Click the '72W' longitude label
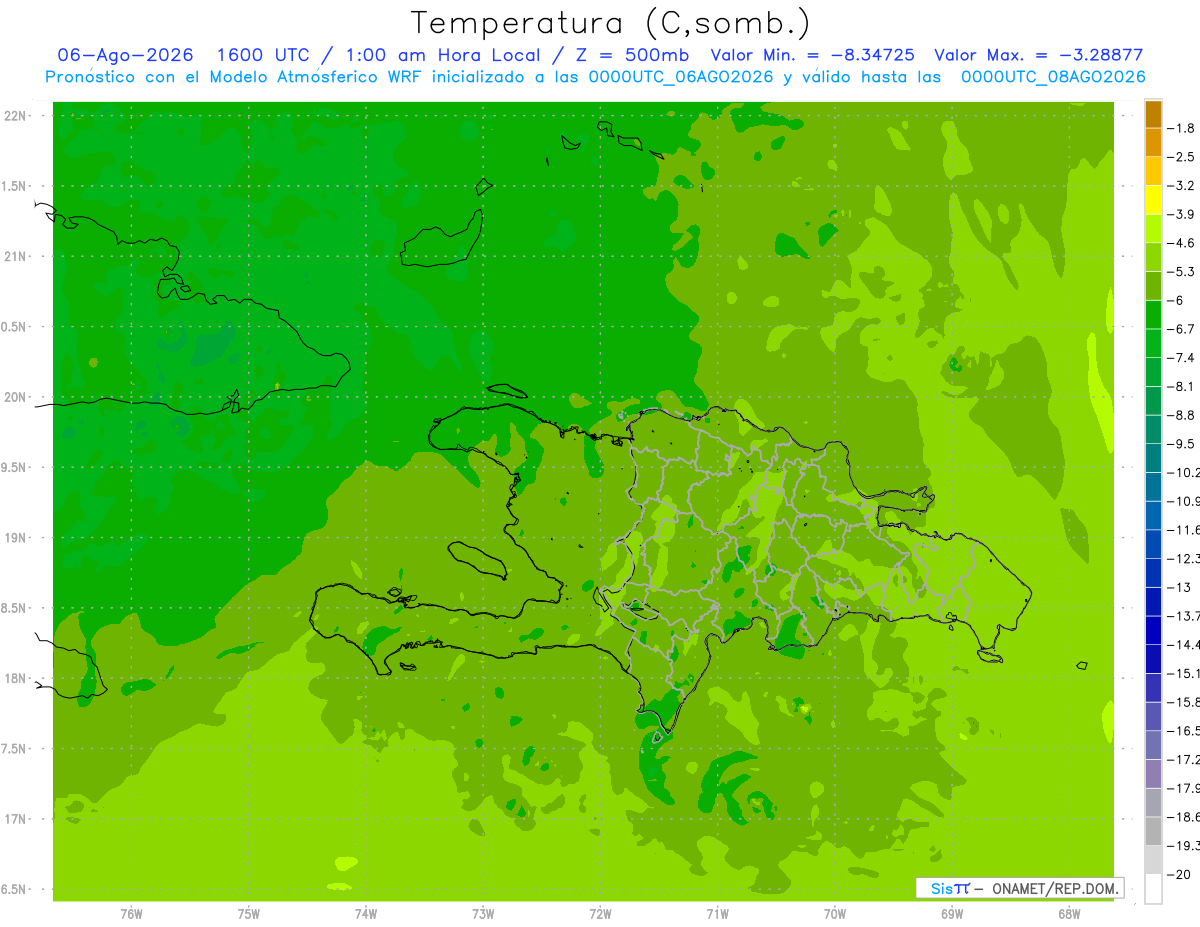This screenshot has width=1200, height=927. [x=600, y=914]
